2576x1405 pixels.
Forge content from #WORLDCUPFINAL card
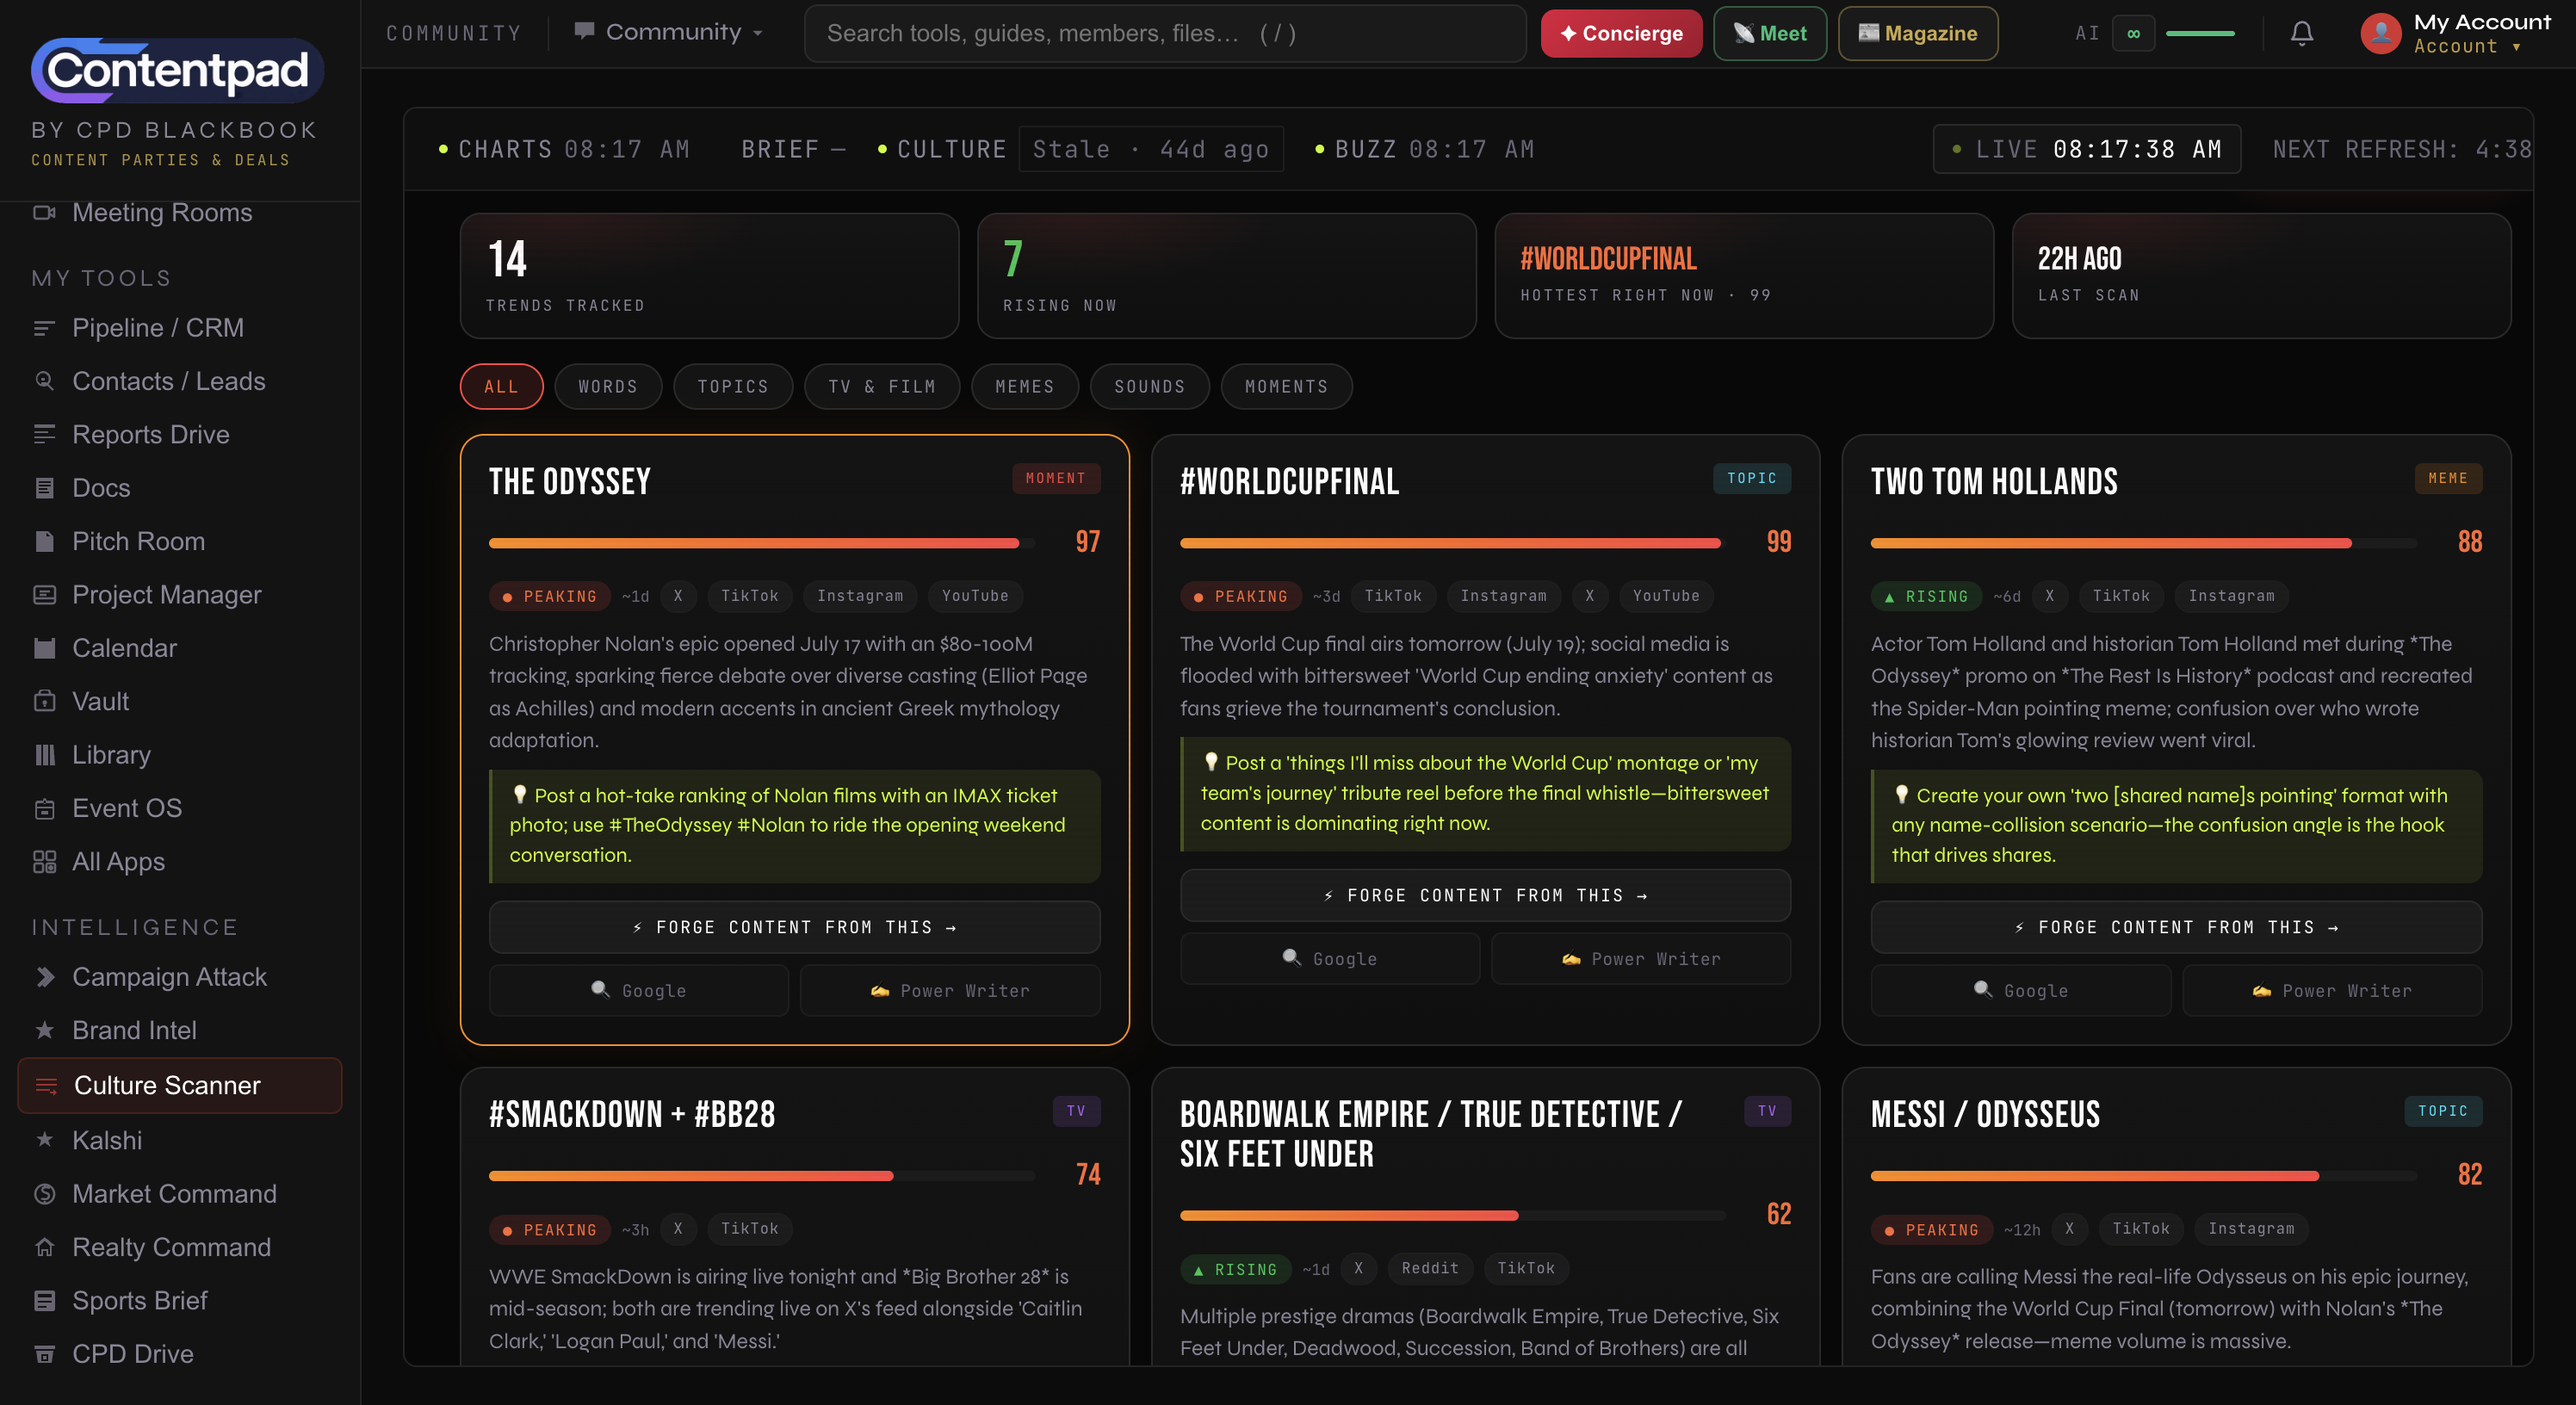[x=1485, y=895]
